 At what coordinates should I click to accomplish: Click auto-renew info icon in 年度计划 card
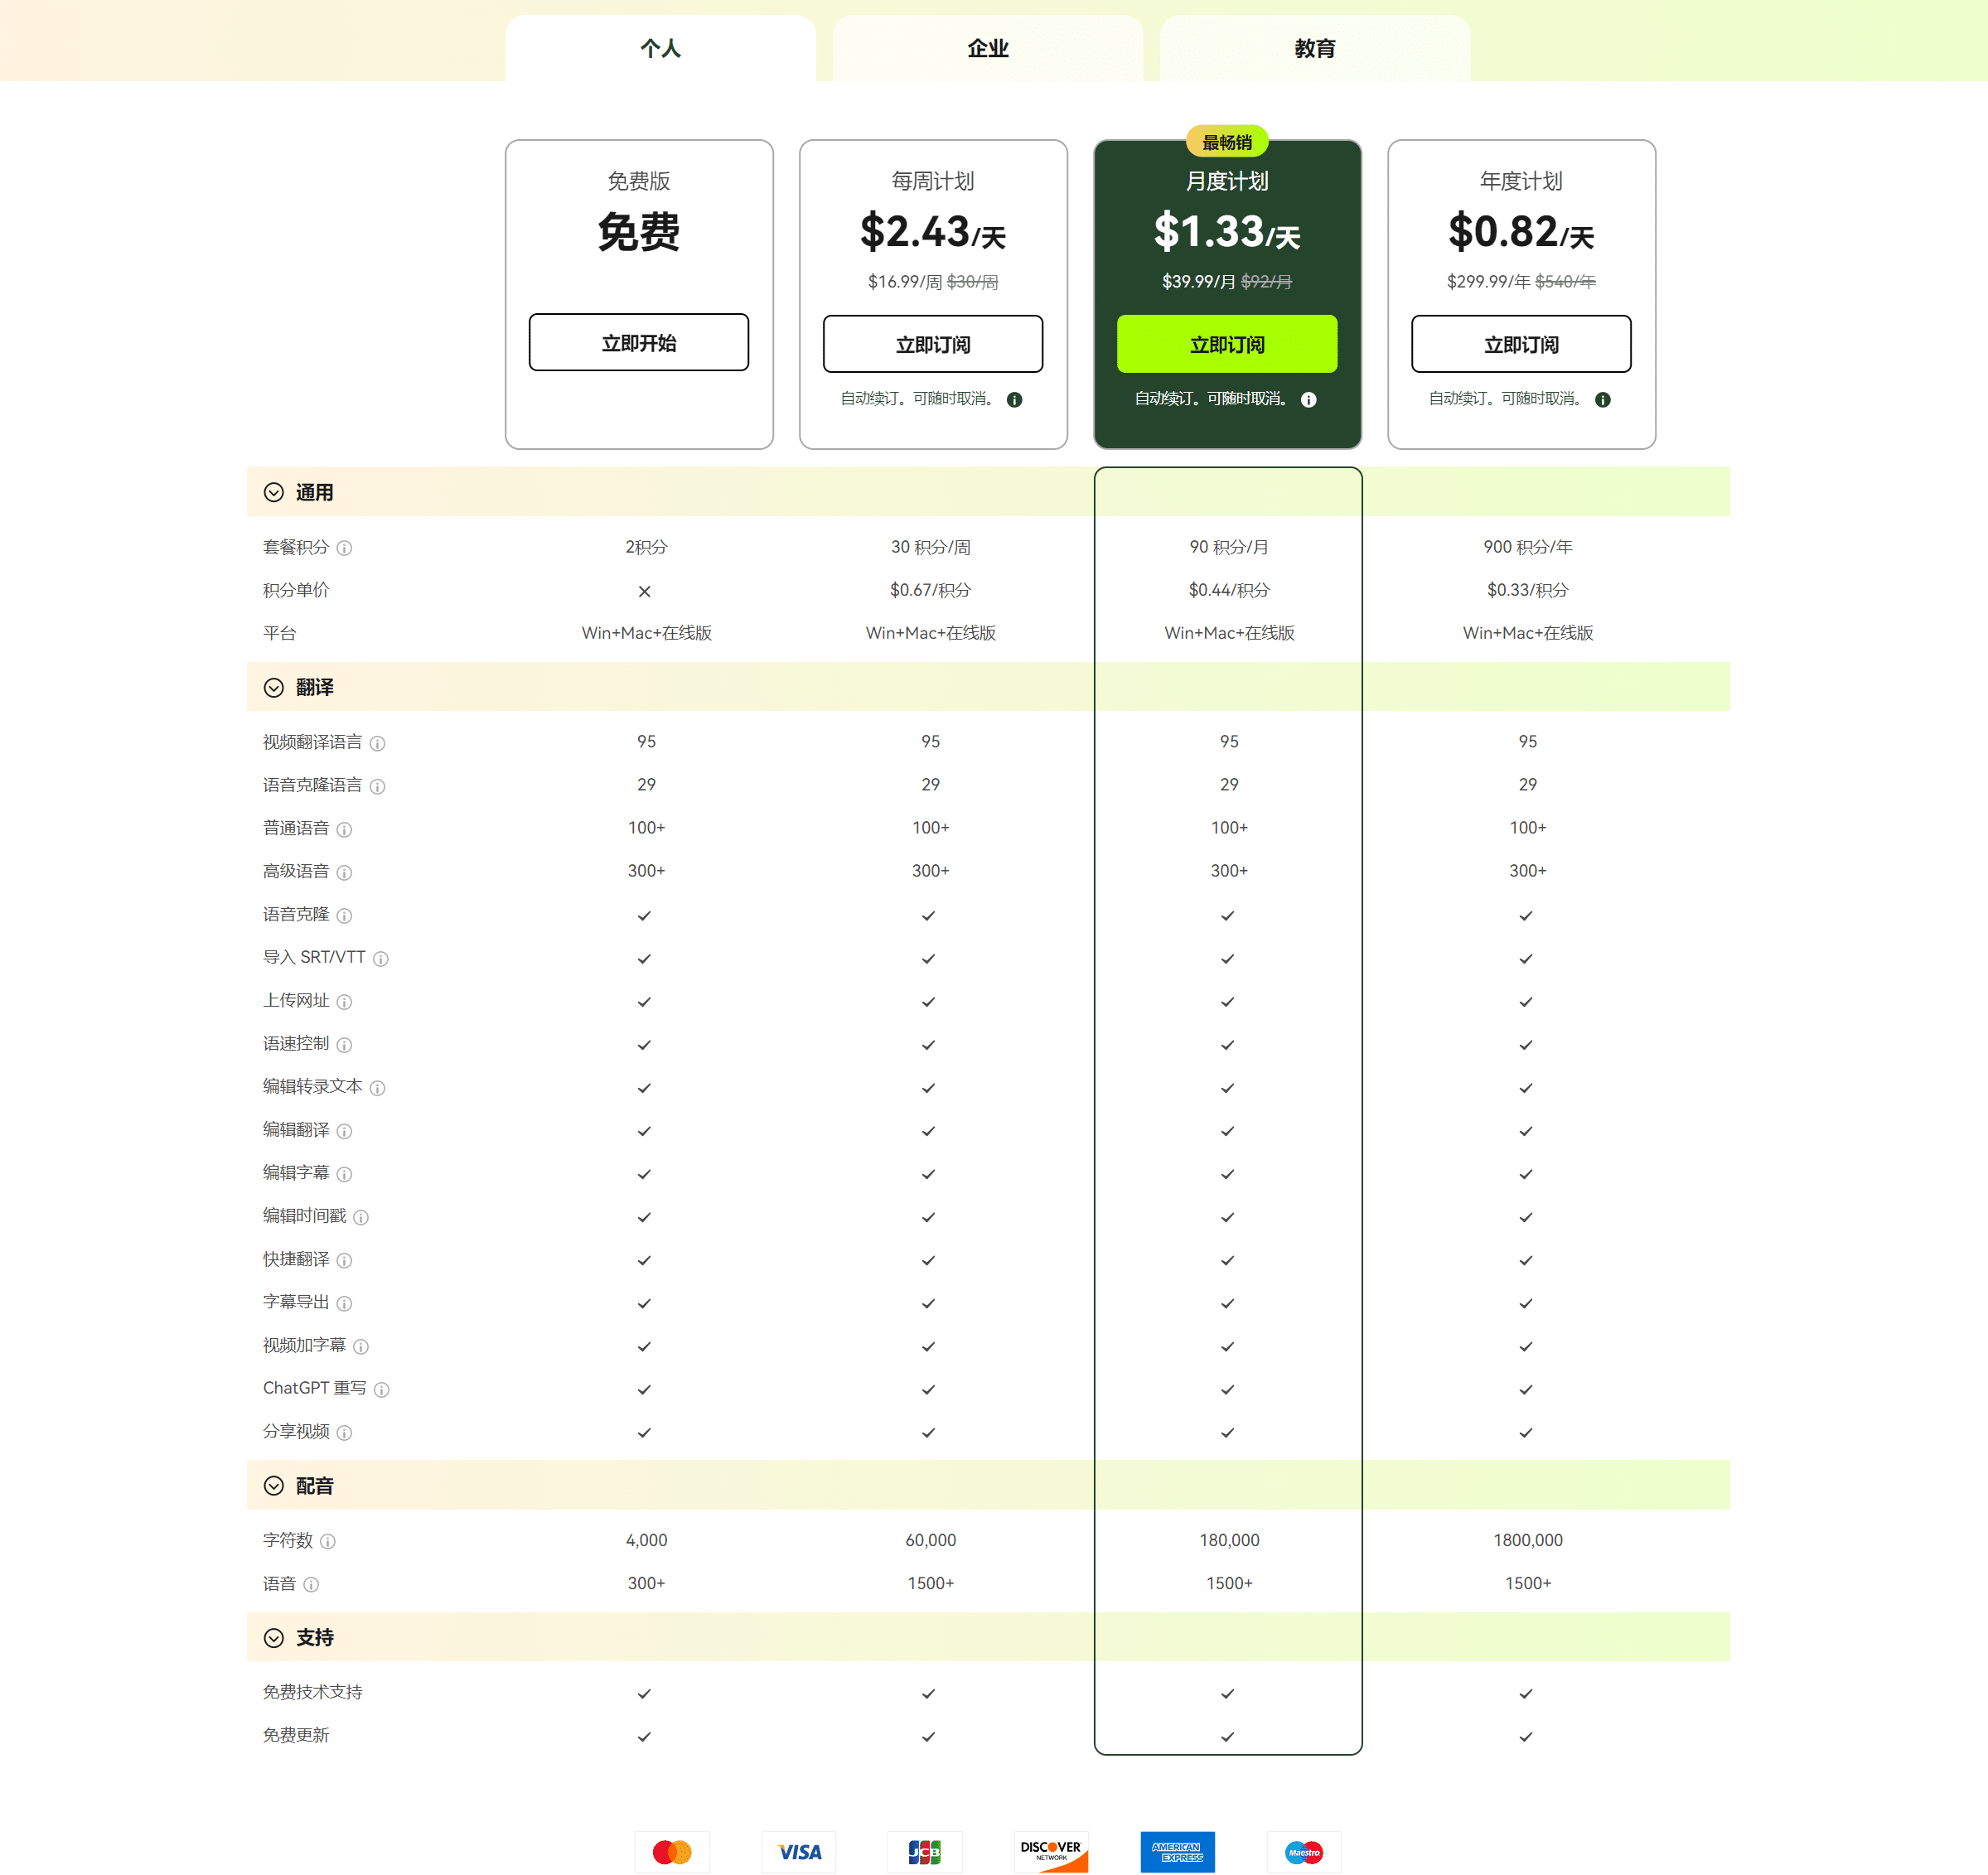pos(1602,400)
